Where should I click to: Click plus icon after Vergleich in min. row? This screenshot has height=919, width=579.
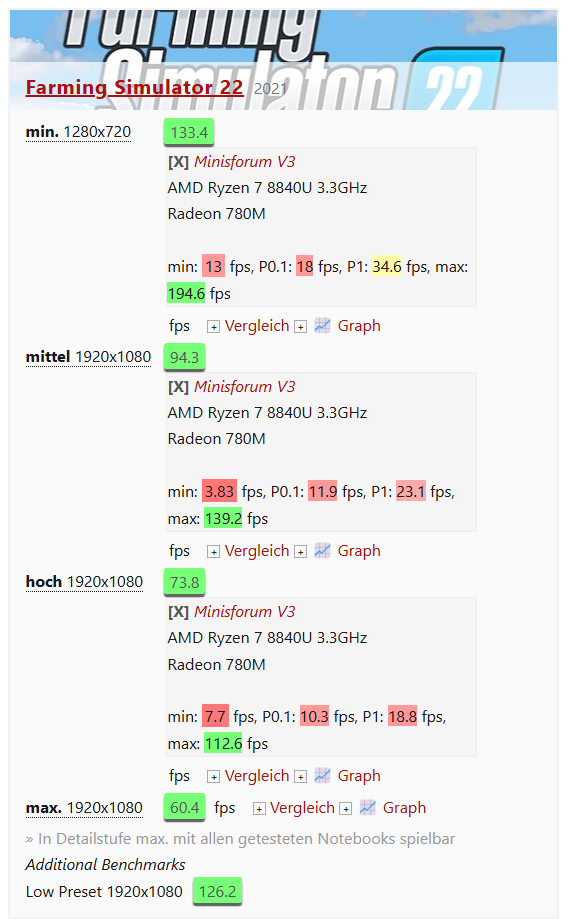[x=300, y=325]
